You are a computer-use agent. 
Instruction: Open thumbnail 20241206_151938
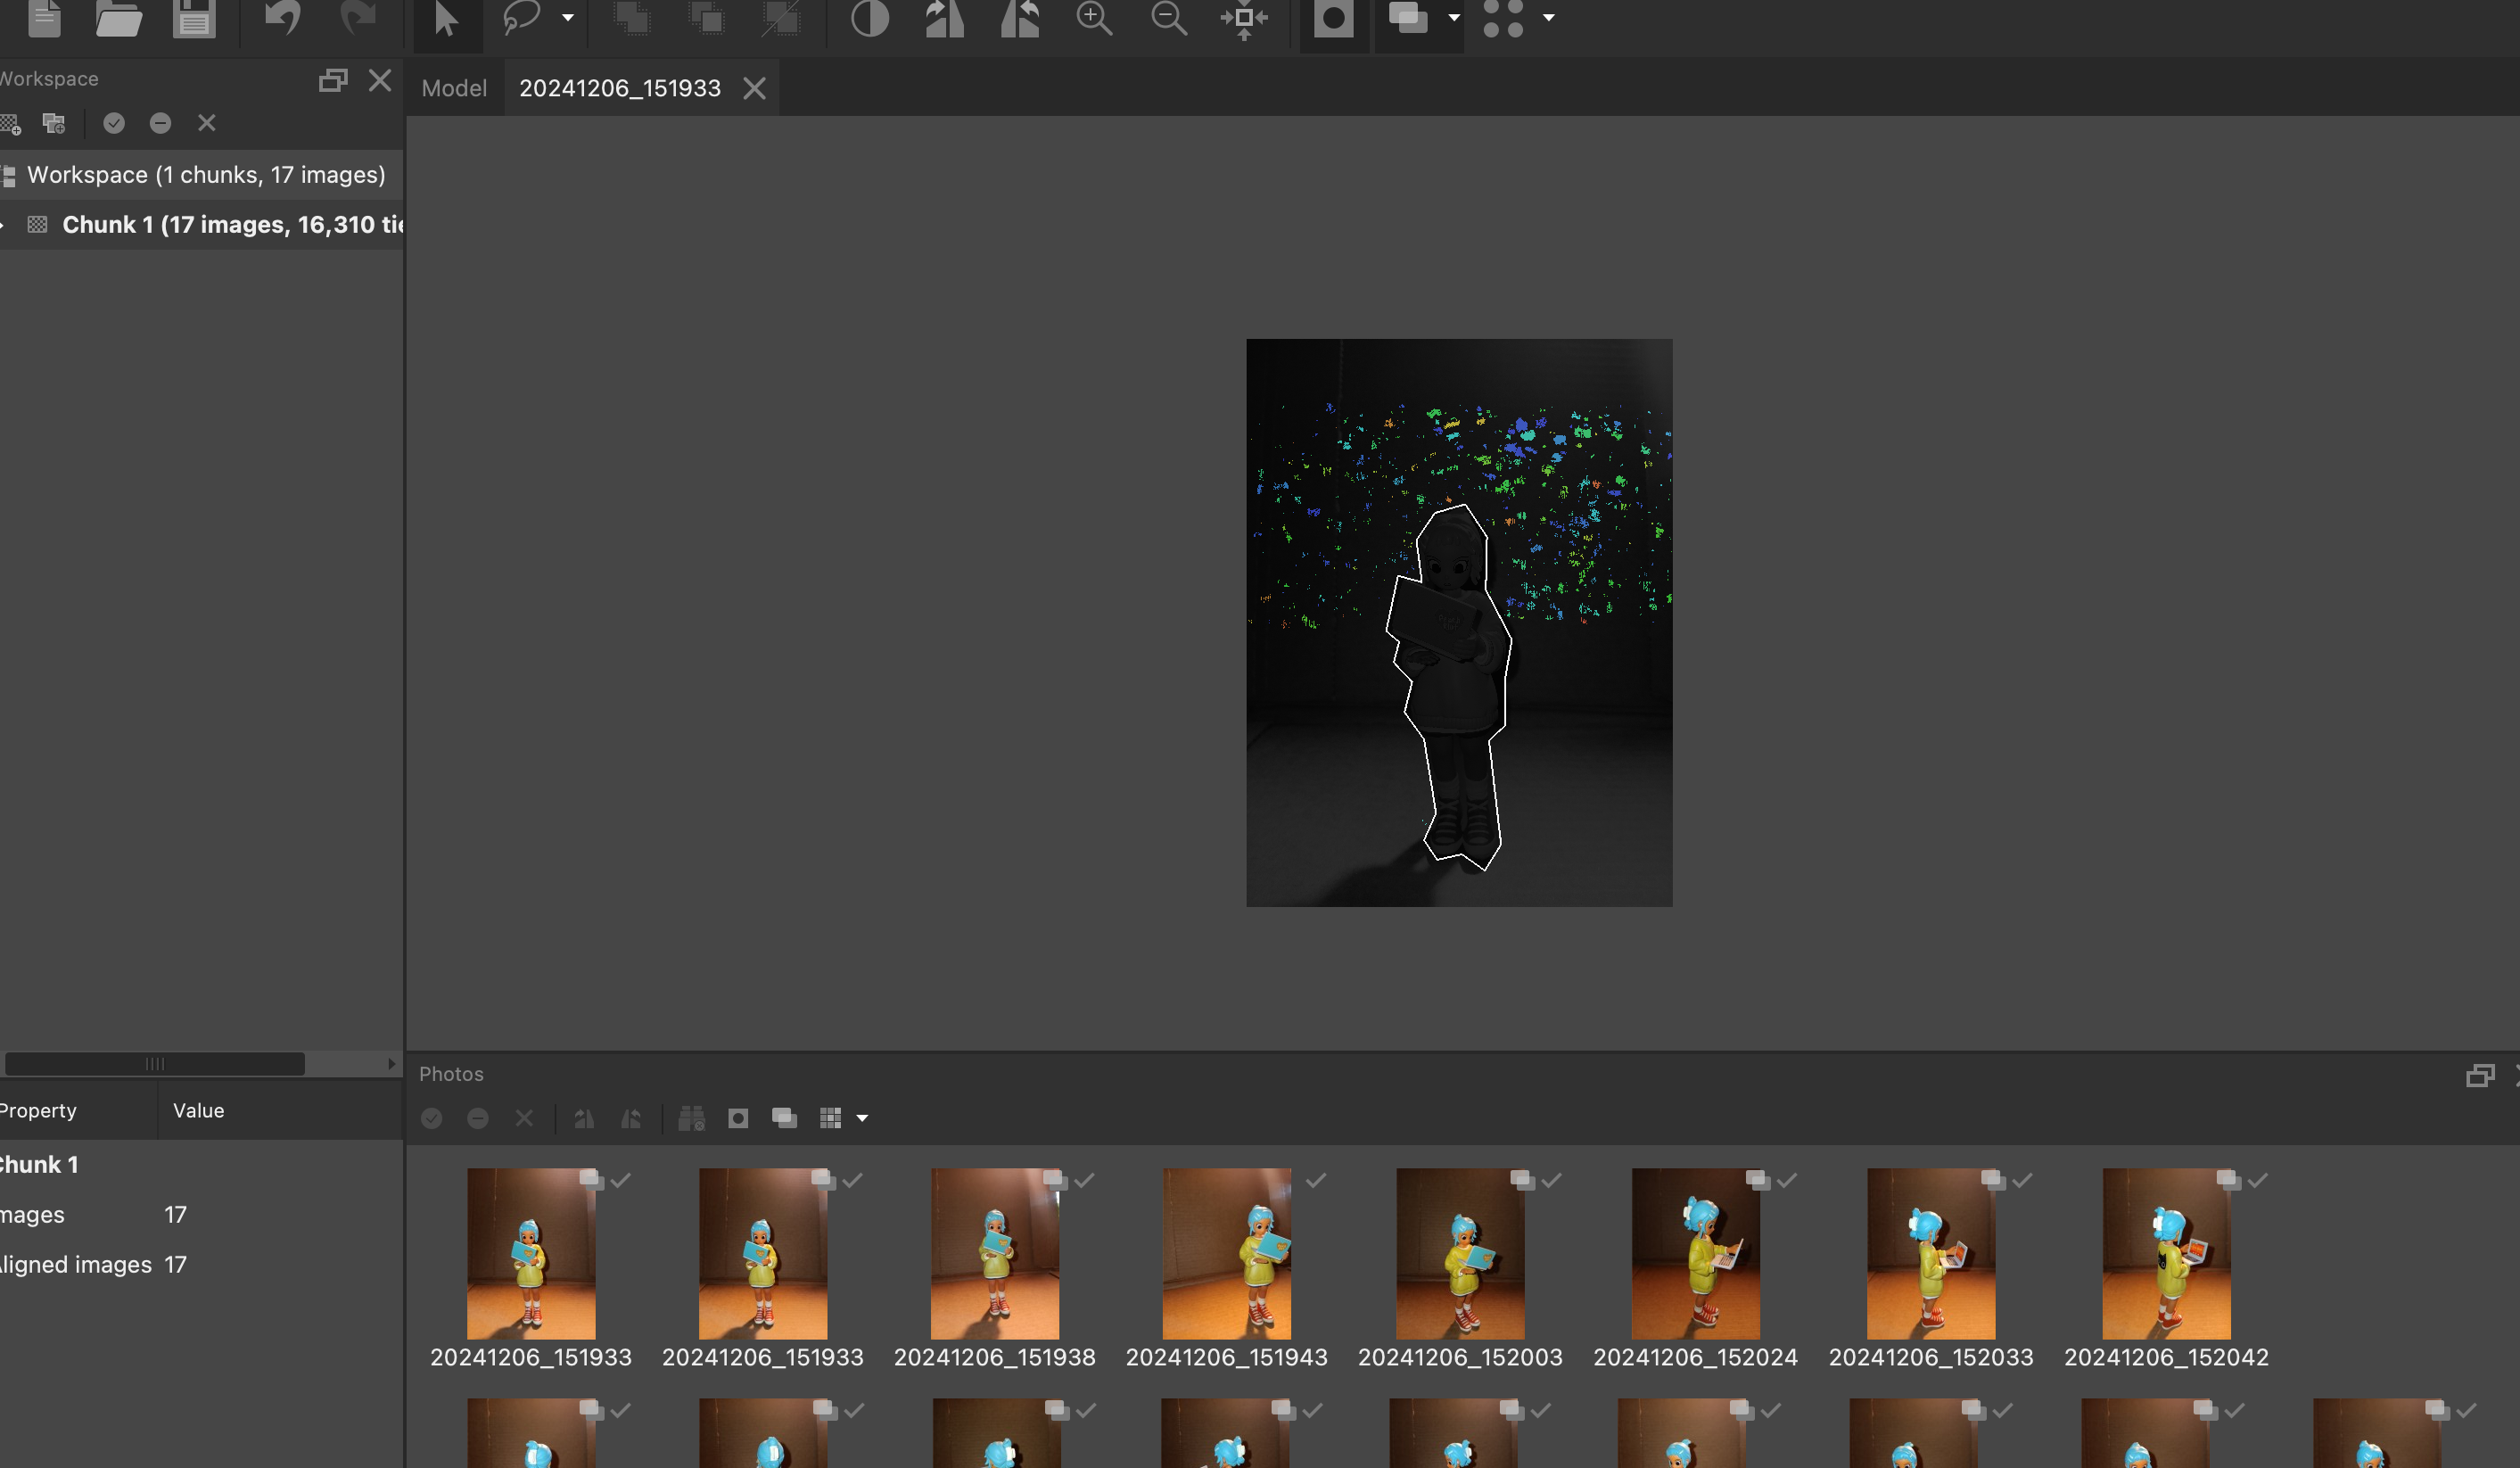tap(995, 1254)
